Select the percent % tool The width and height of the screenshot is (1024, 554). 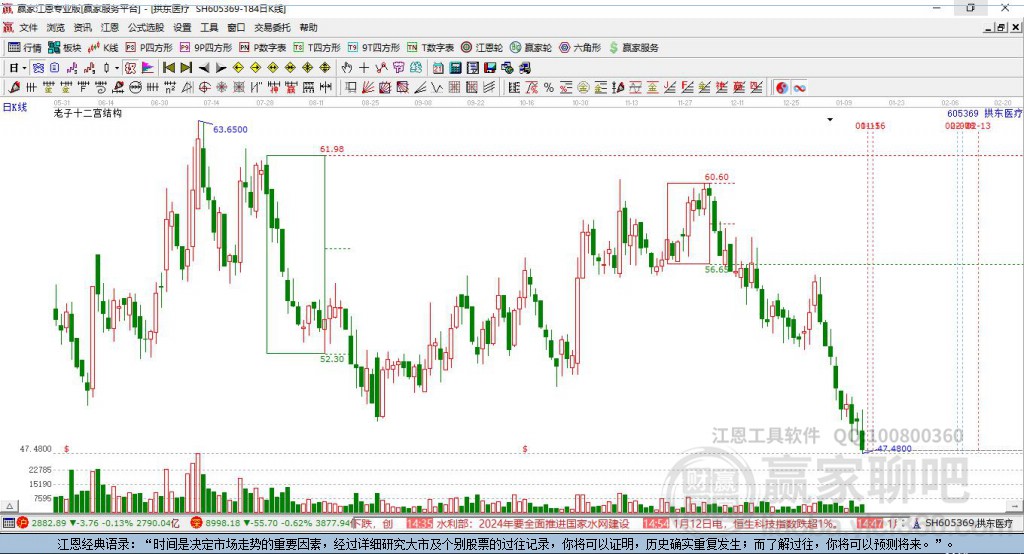[549, 88]
